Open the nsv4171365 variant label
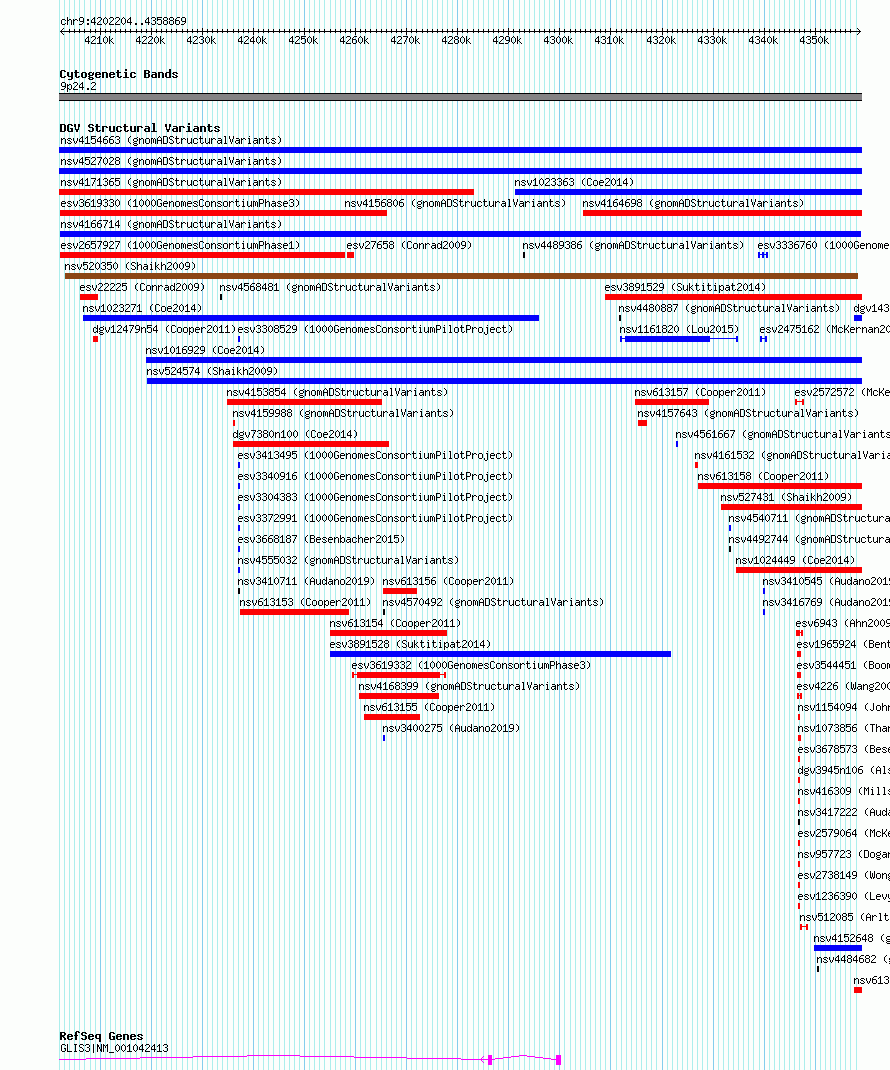The image size is (890, 1070). [x=171, y=182]
